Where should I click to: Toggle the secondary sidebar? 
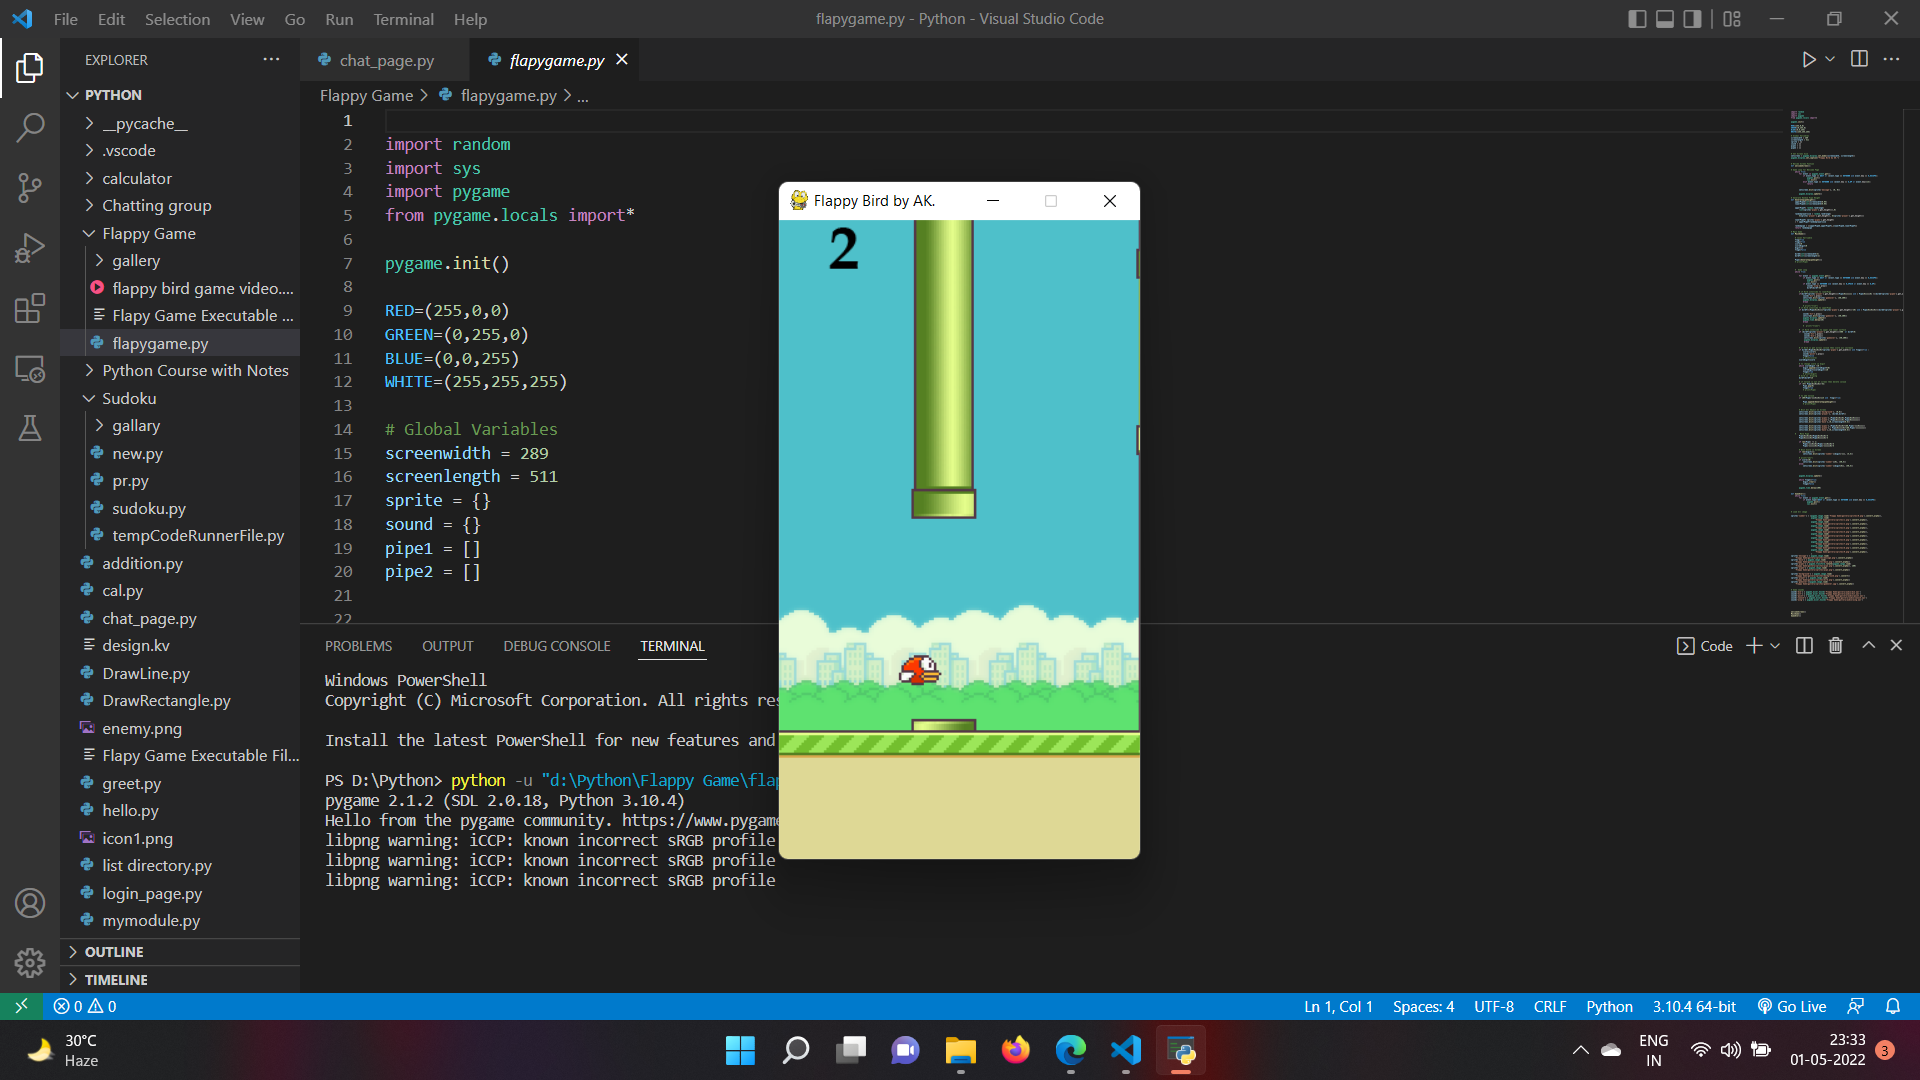1692,18
